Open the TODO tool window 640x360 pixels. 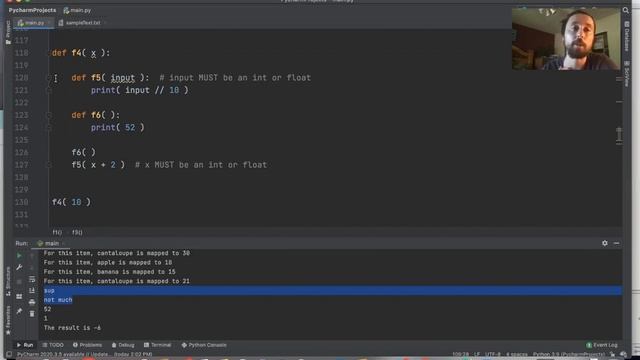click(x=53, y=345)
